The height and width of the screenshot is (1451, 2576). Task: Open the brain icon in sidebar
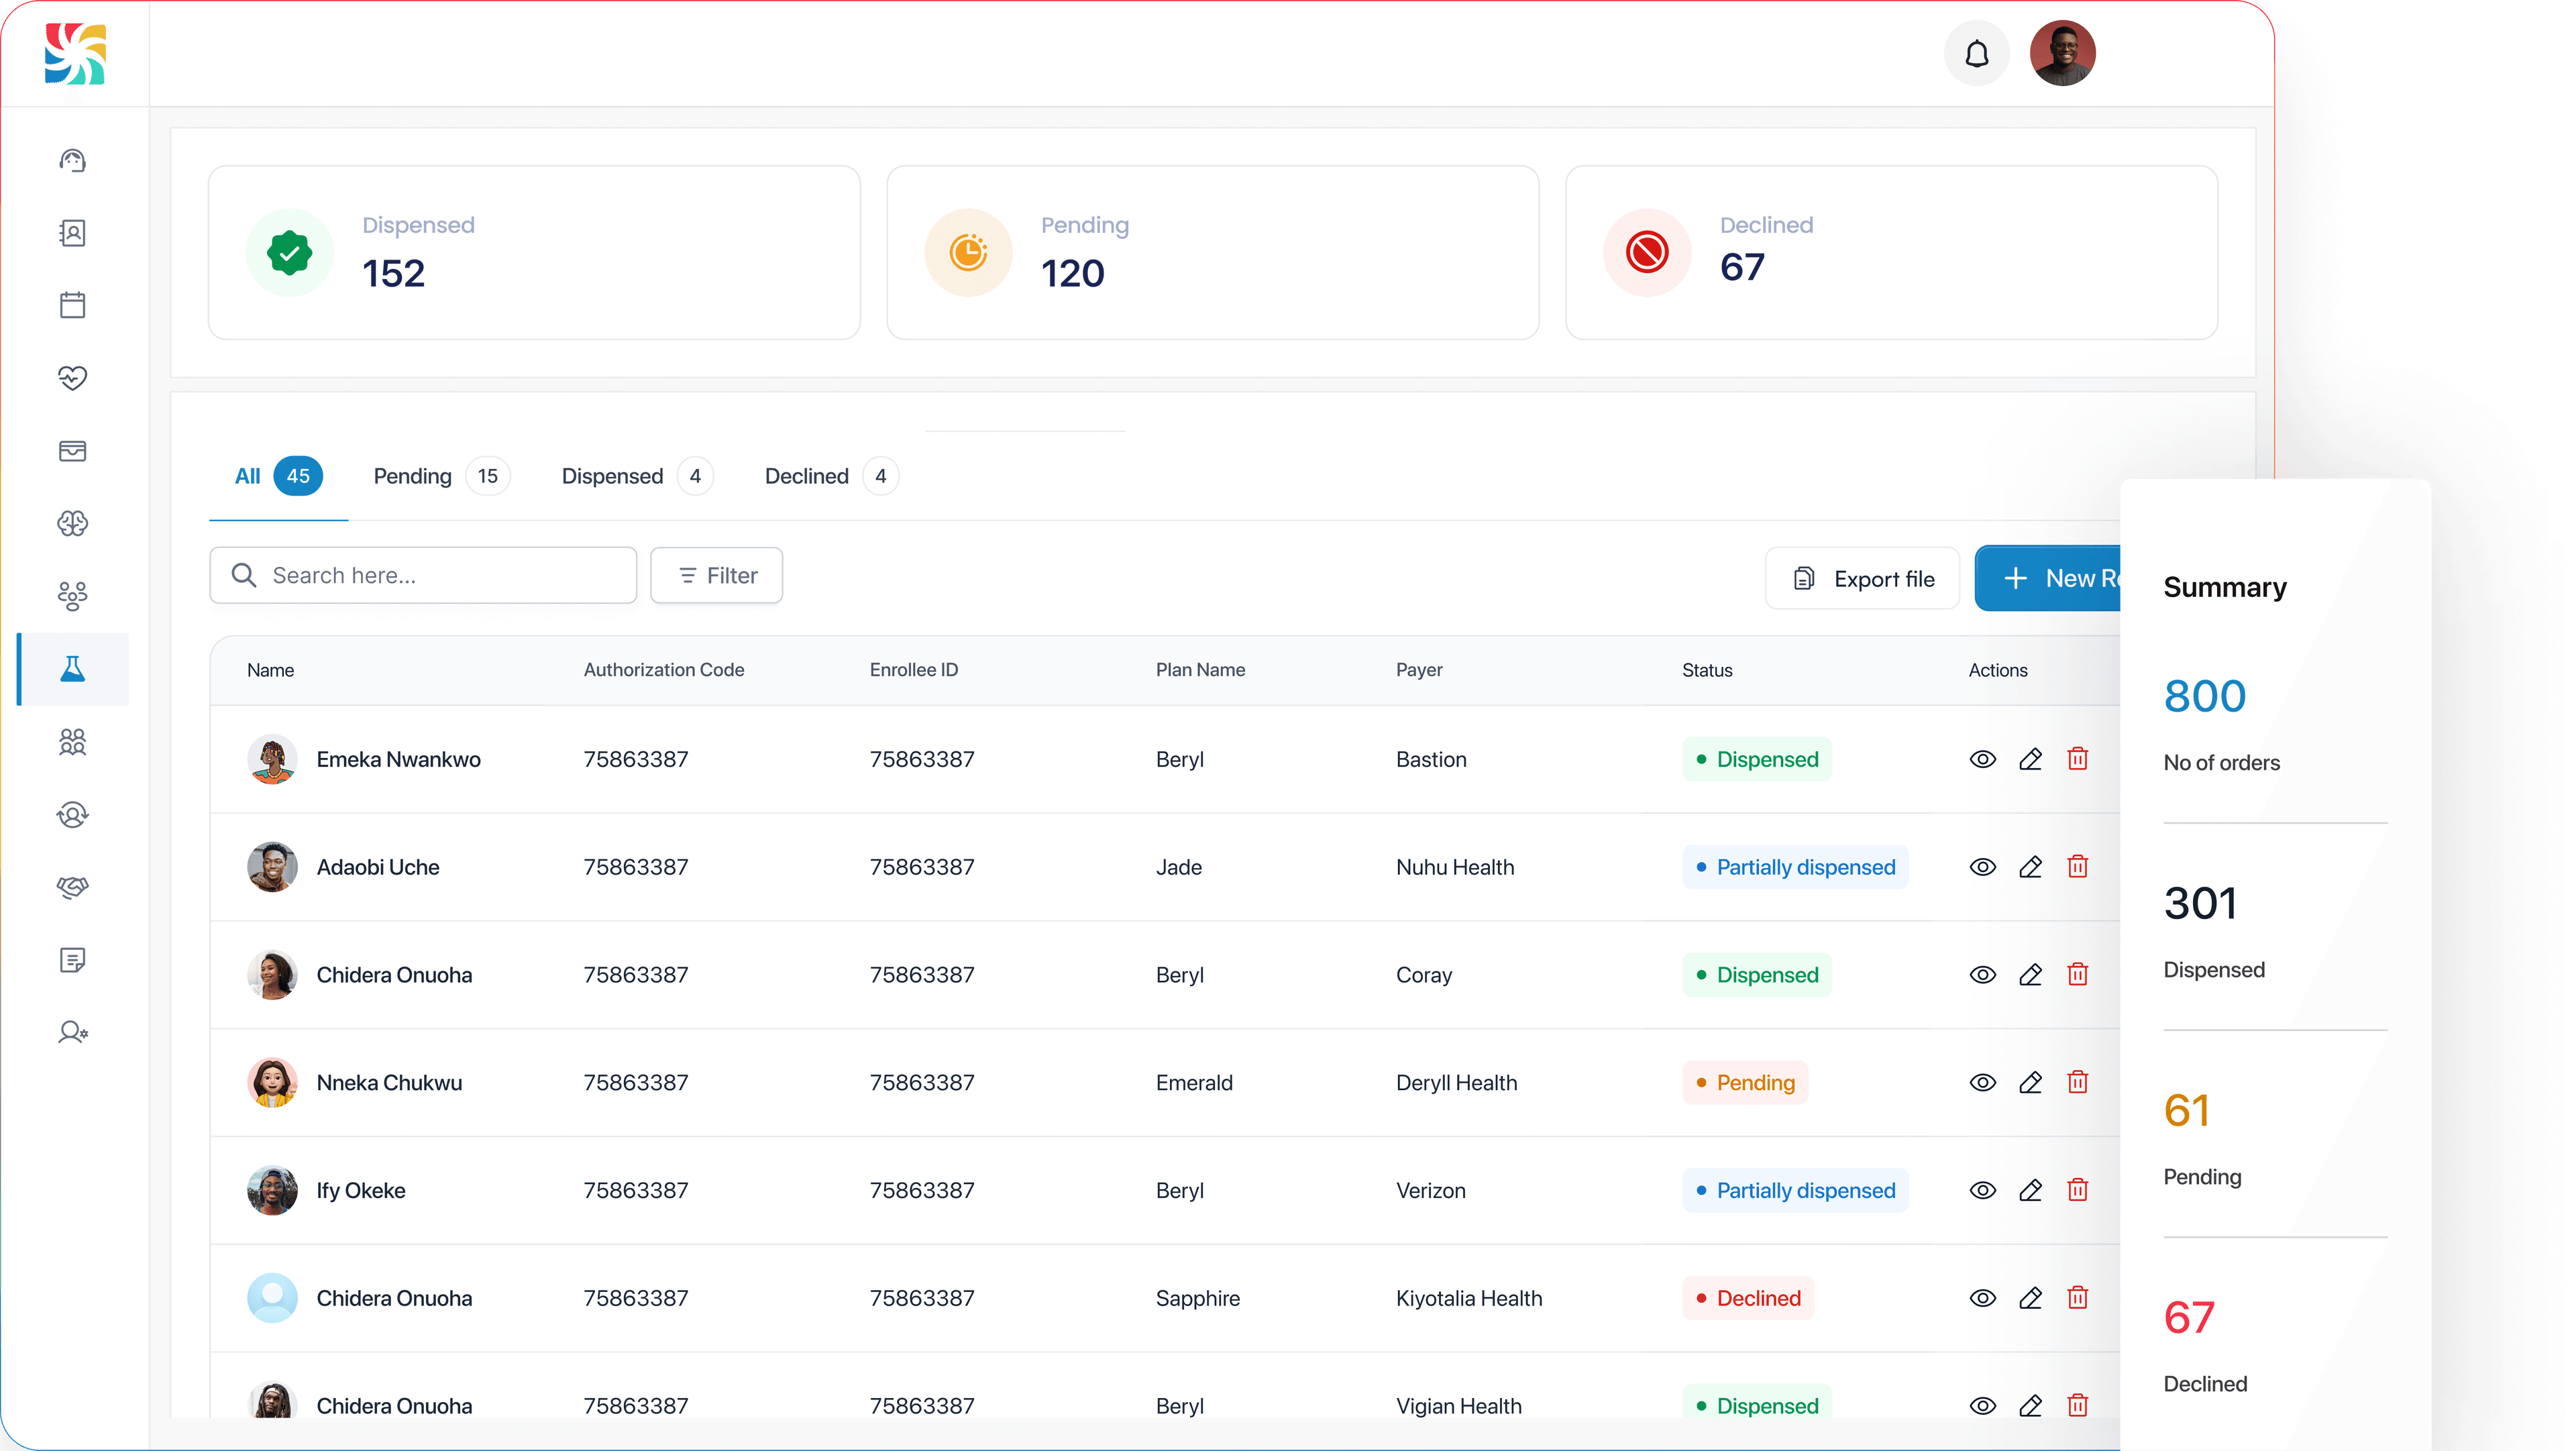72,523
